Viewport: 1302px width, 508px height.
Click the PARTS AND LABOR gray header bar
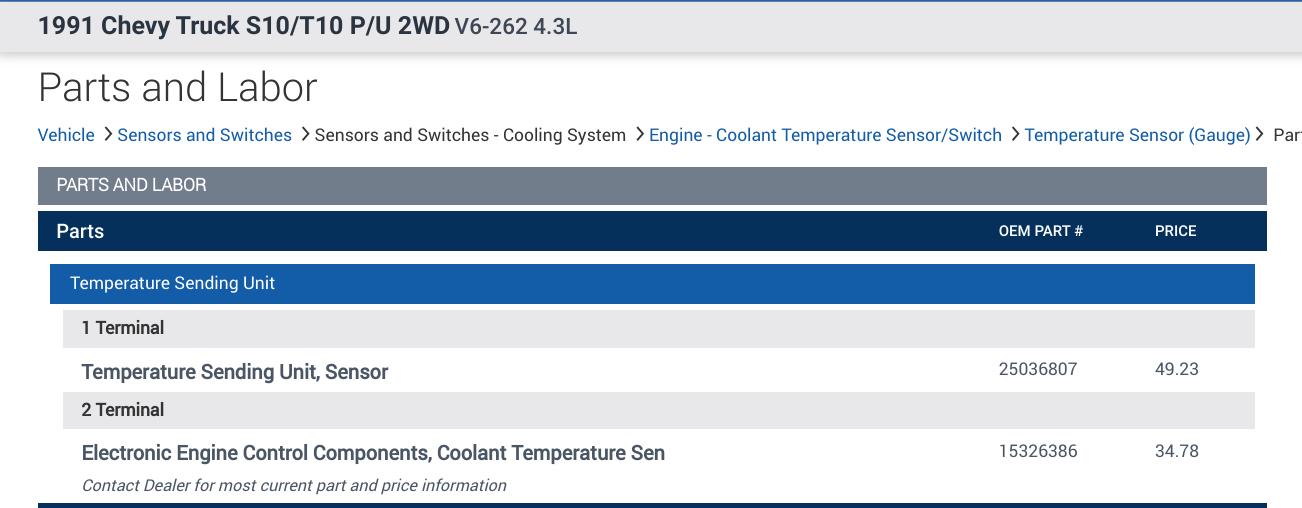coord(652,186)
